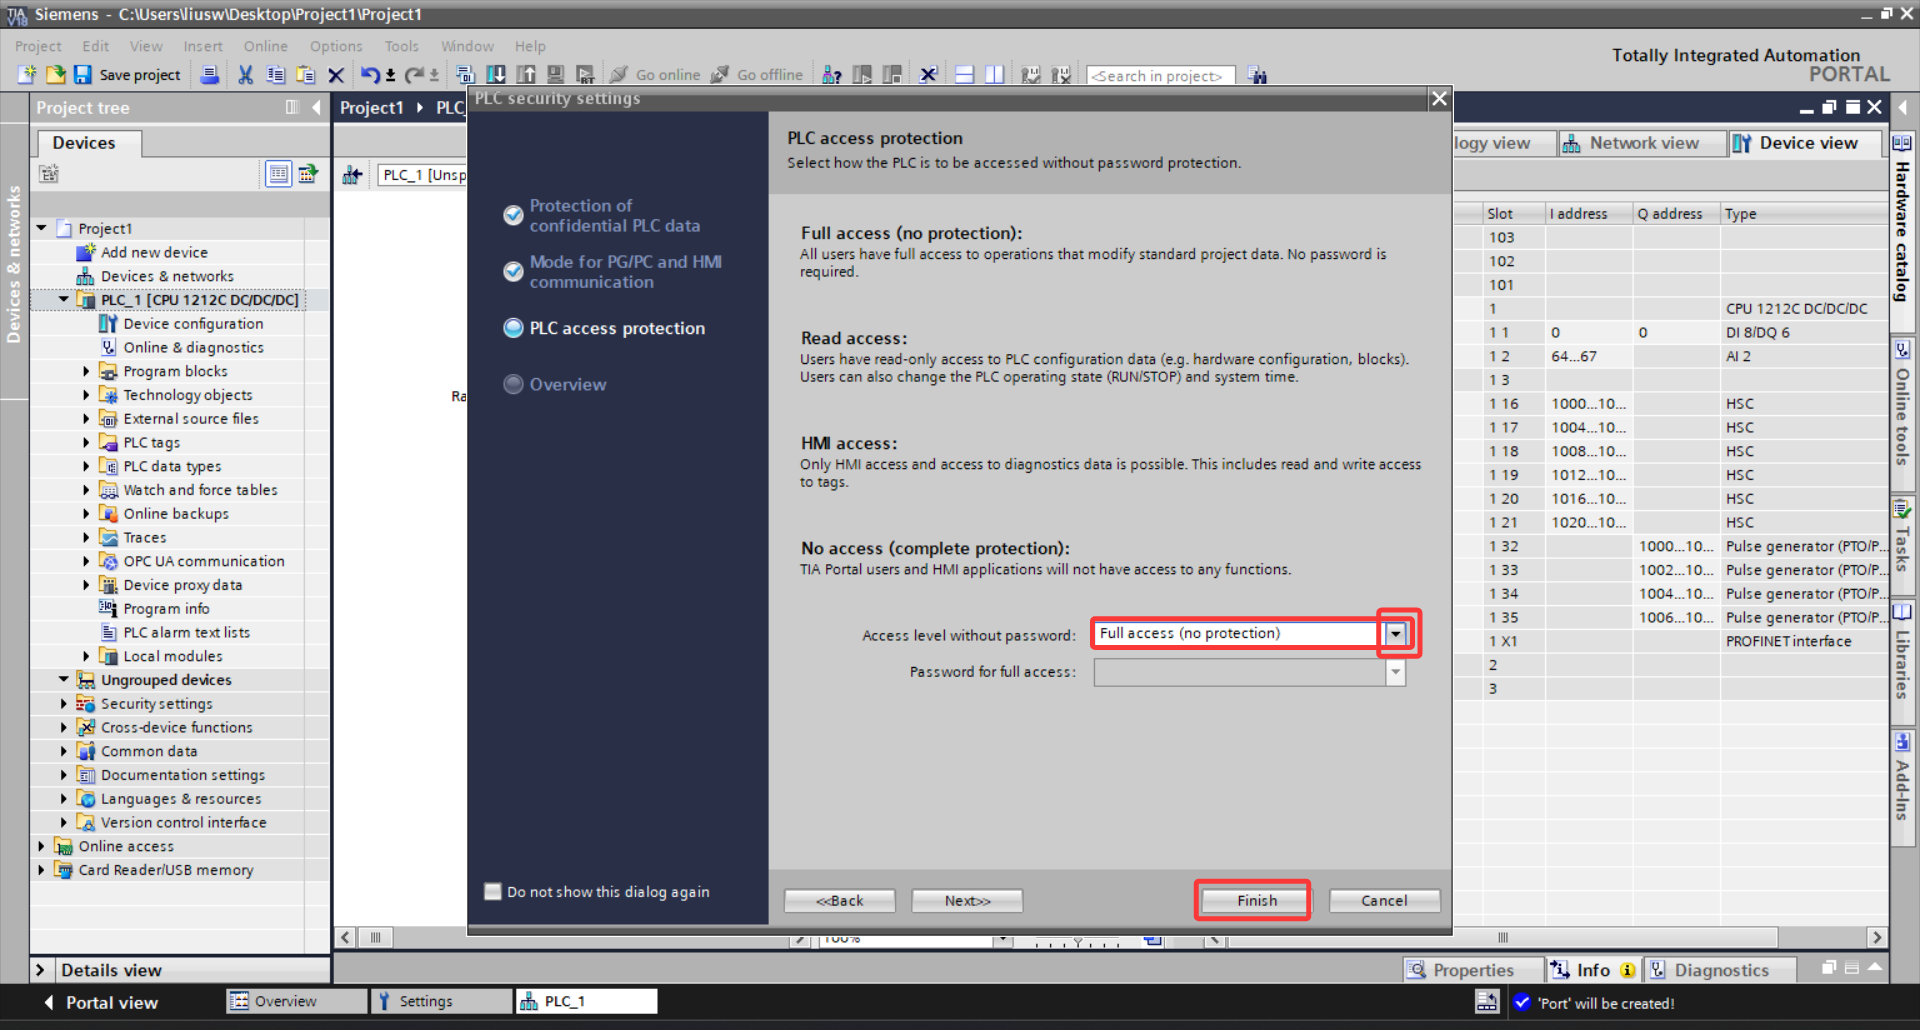The width and height of the screenshot is (1920, 1030).
Task: Switch to the Device view tab
Action: pos(1805,143)
